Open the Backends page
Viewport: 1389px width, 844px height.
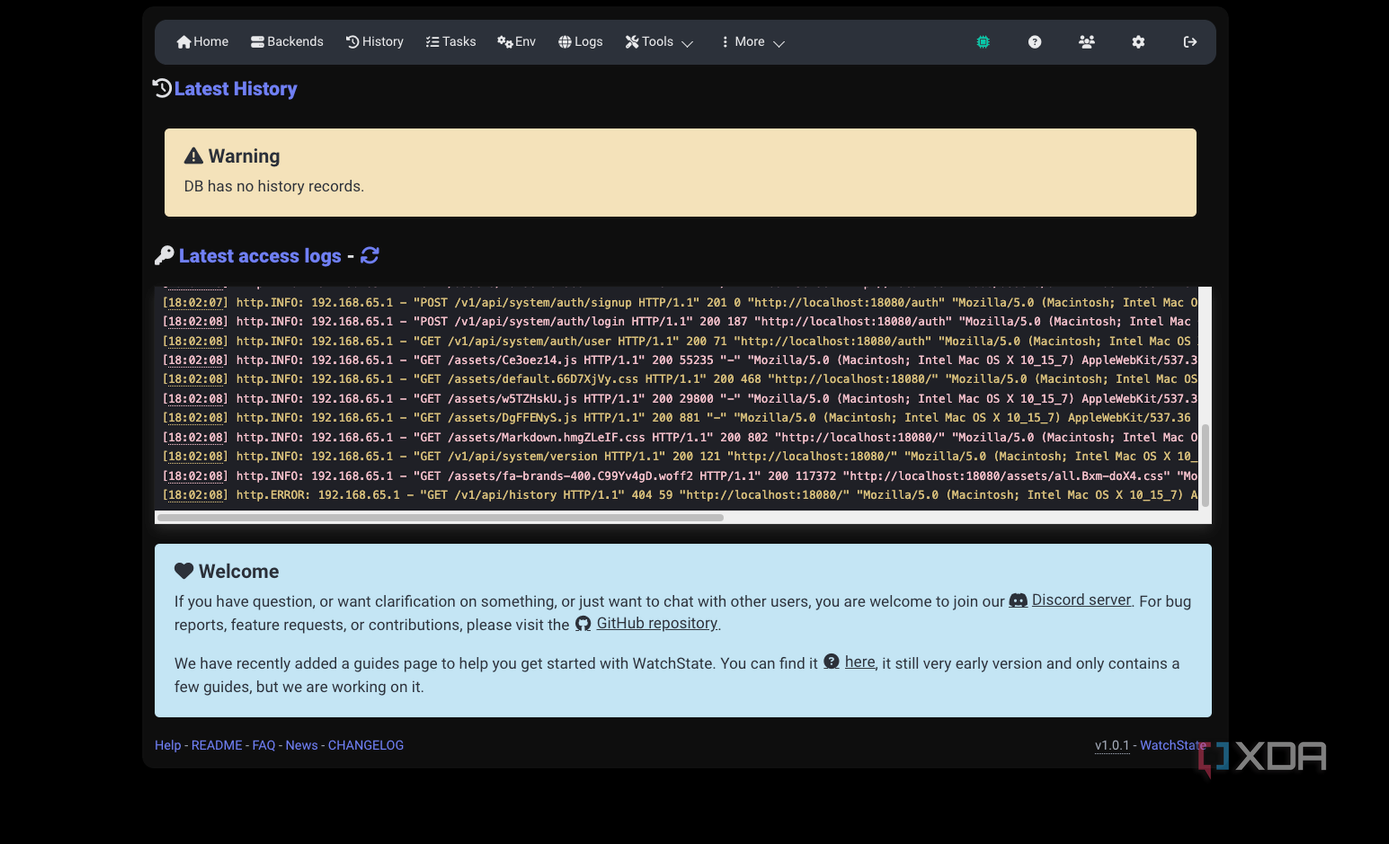click(x=287, y=42)
